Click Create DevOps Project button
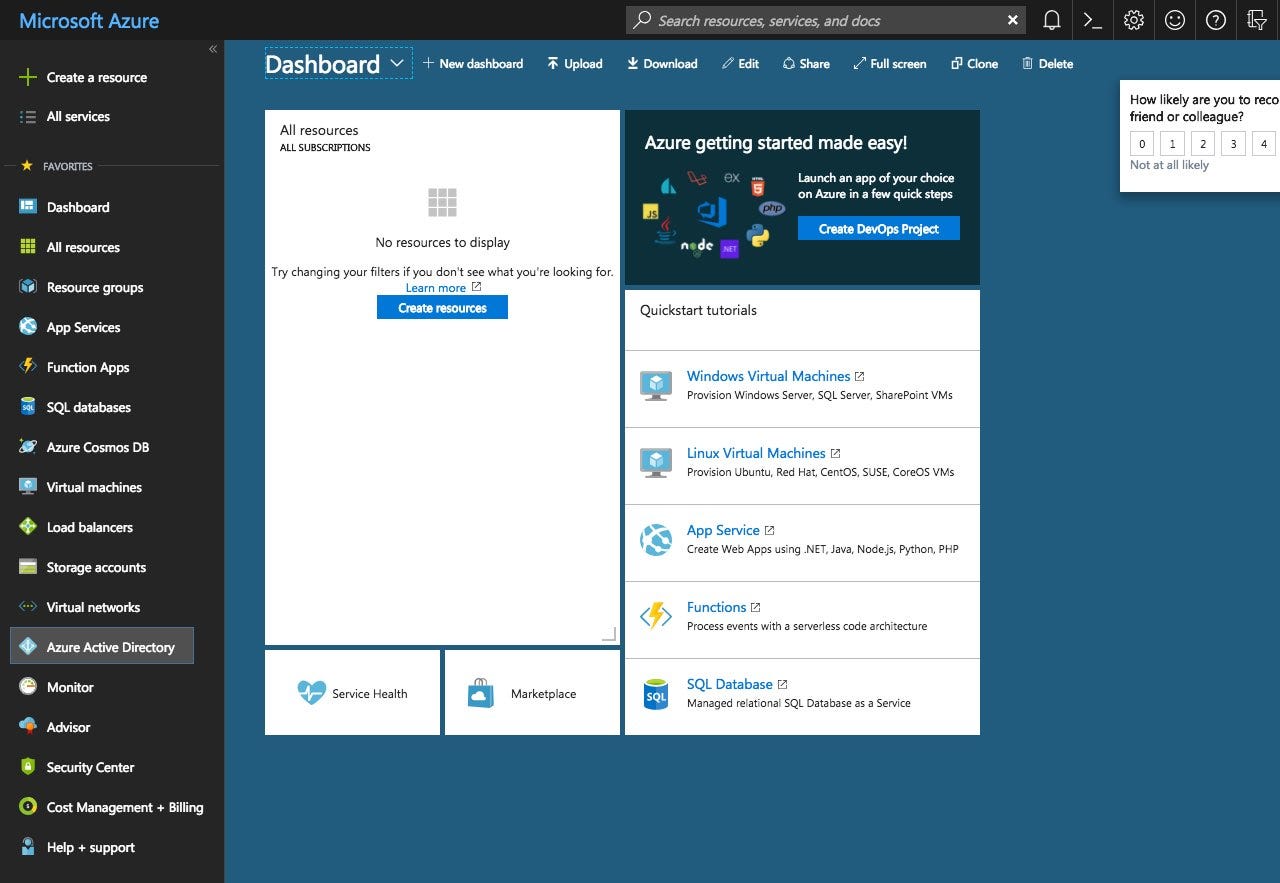 [879, 229]
